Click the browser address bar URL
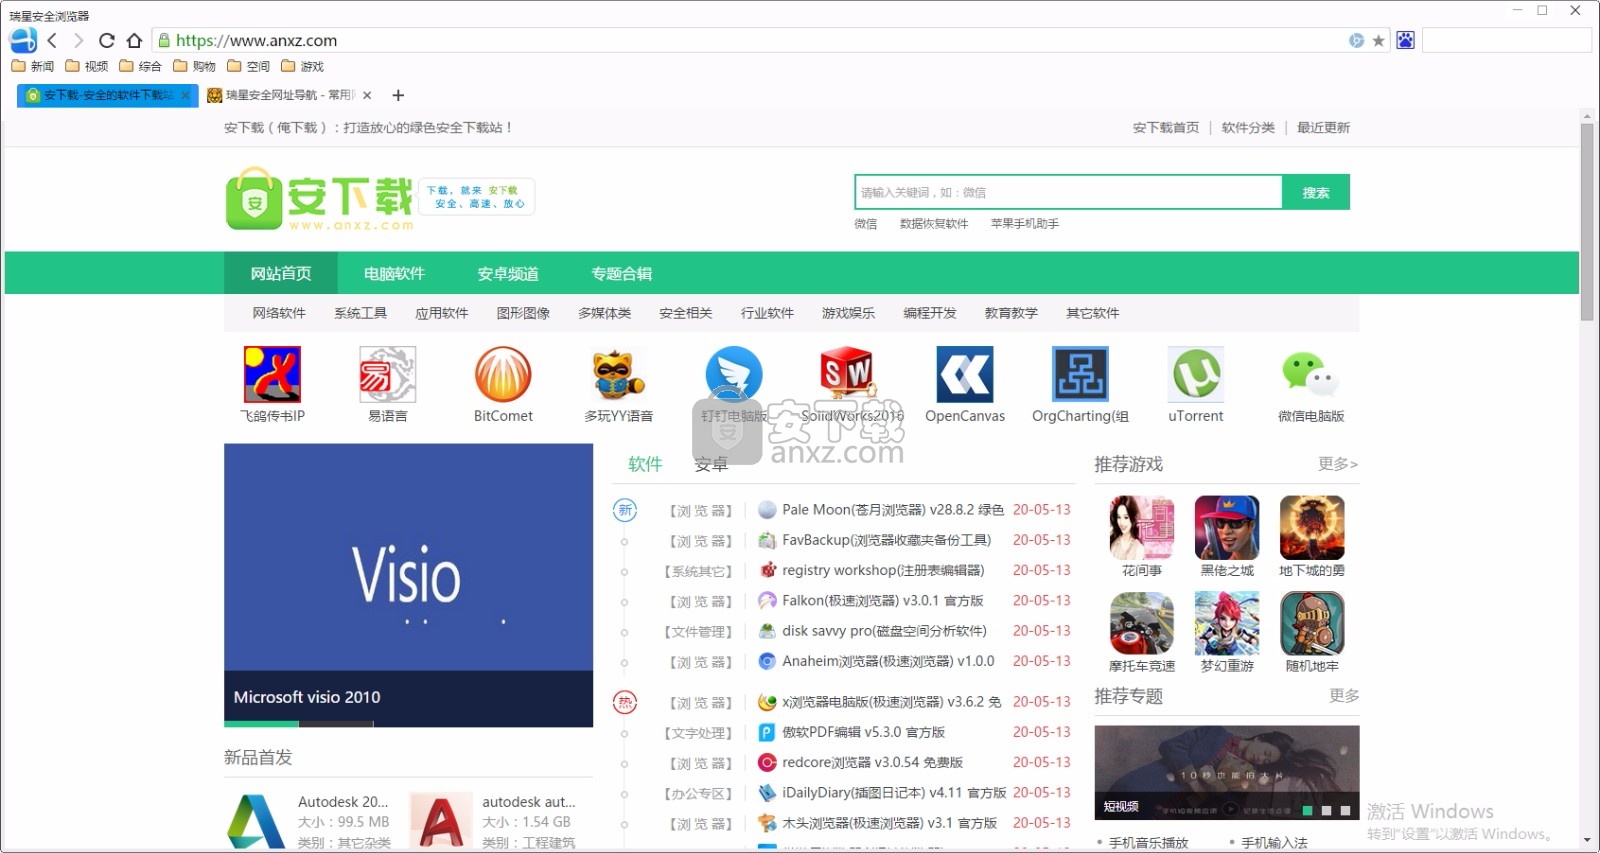Screen dimensions: 1600x853 click(256, 40)
